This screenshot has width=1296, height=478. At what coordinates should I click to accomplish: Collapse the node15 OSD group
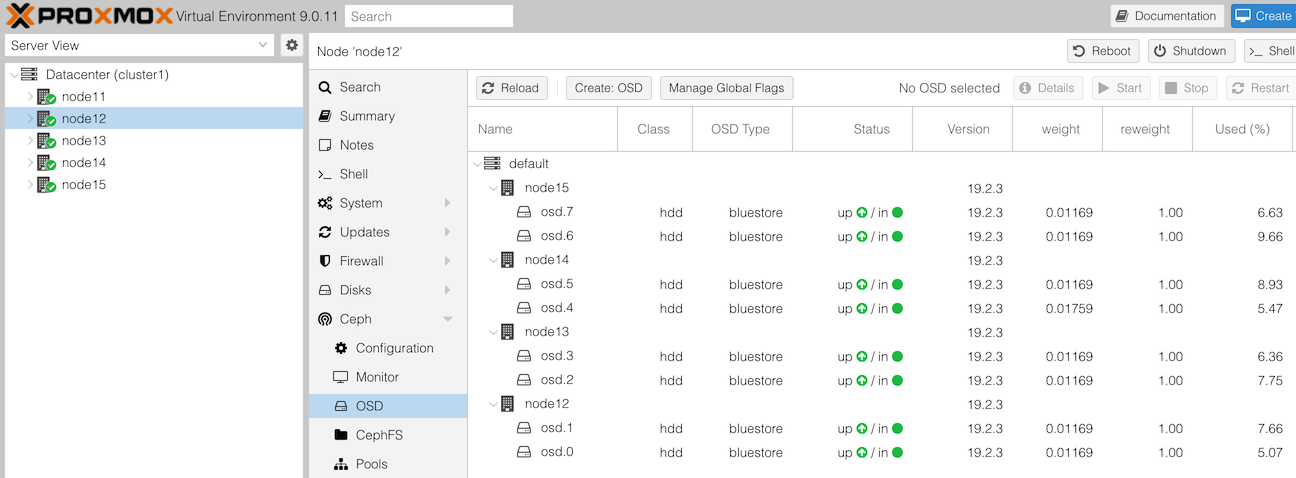click(492, 188)
